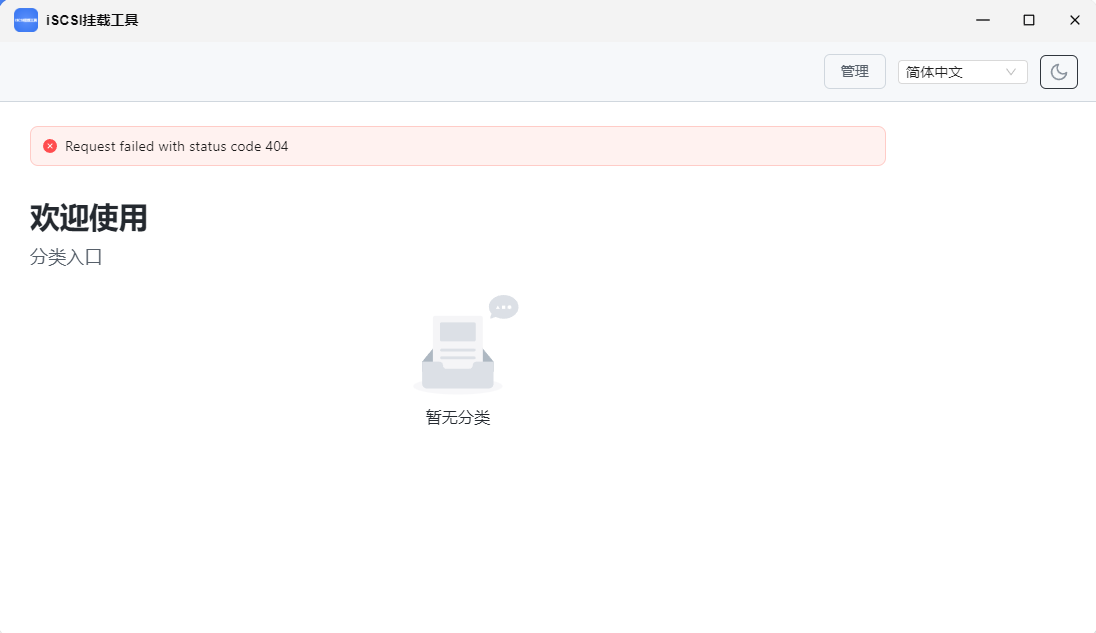
Task: Click the iSCSI挂载工具 app icon
Action: click(26, 20)
